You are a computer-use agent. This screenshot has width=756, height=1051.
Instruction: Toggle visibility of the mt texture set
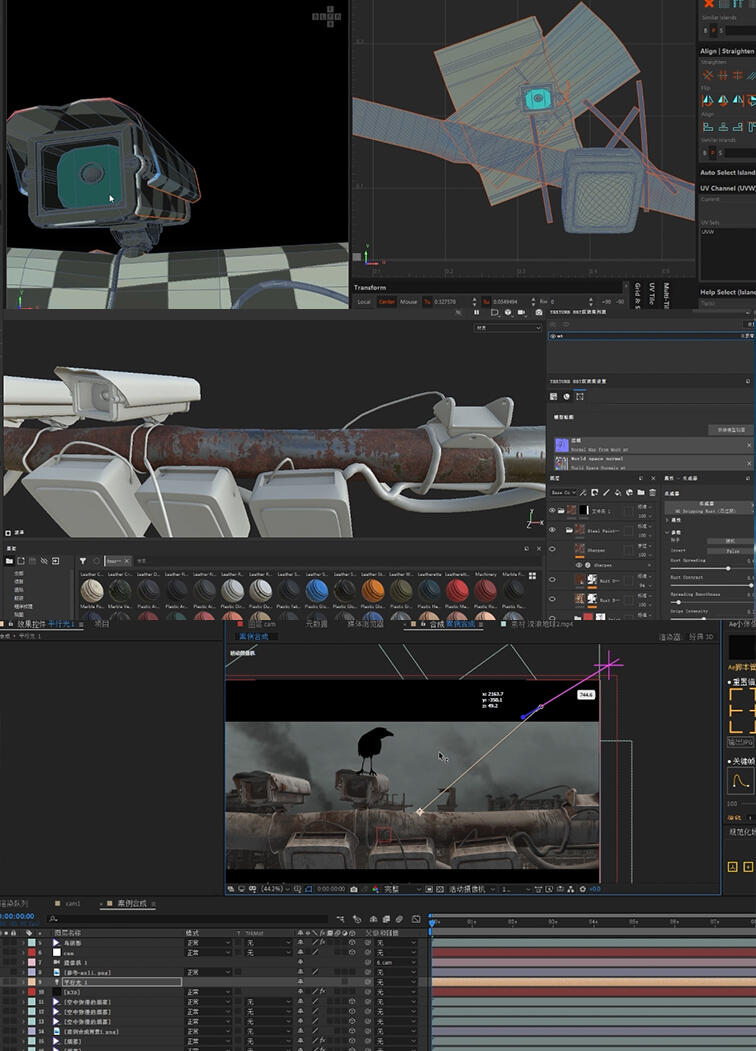click(x=553, y=336)
